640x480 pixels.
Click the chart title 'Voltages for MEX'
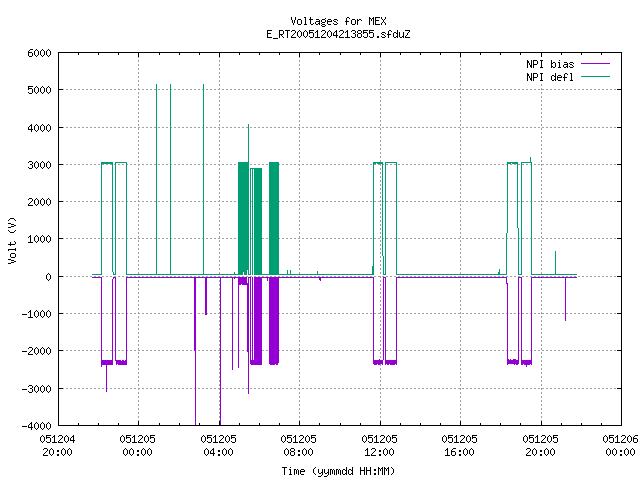(x=338, y=21)
